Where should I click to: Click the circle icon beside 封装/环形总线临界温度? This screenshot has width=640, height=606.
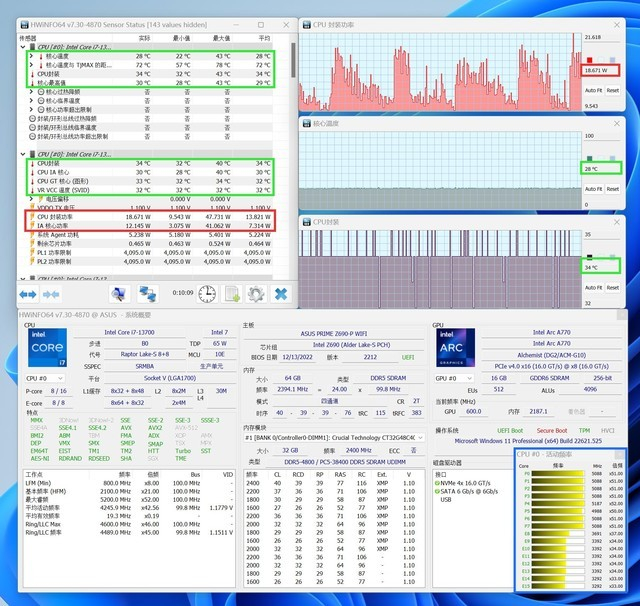click(x=33, y=128)
